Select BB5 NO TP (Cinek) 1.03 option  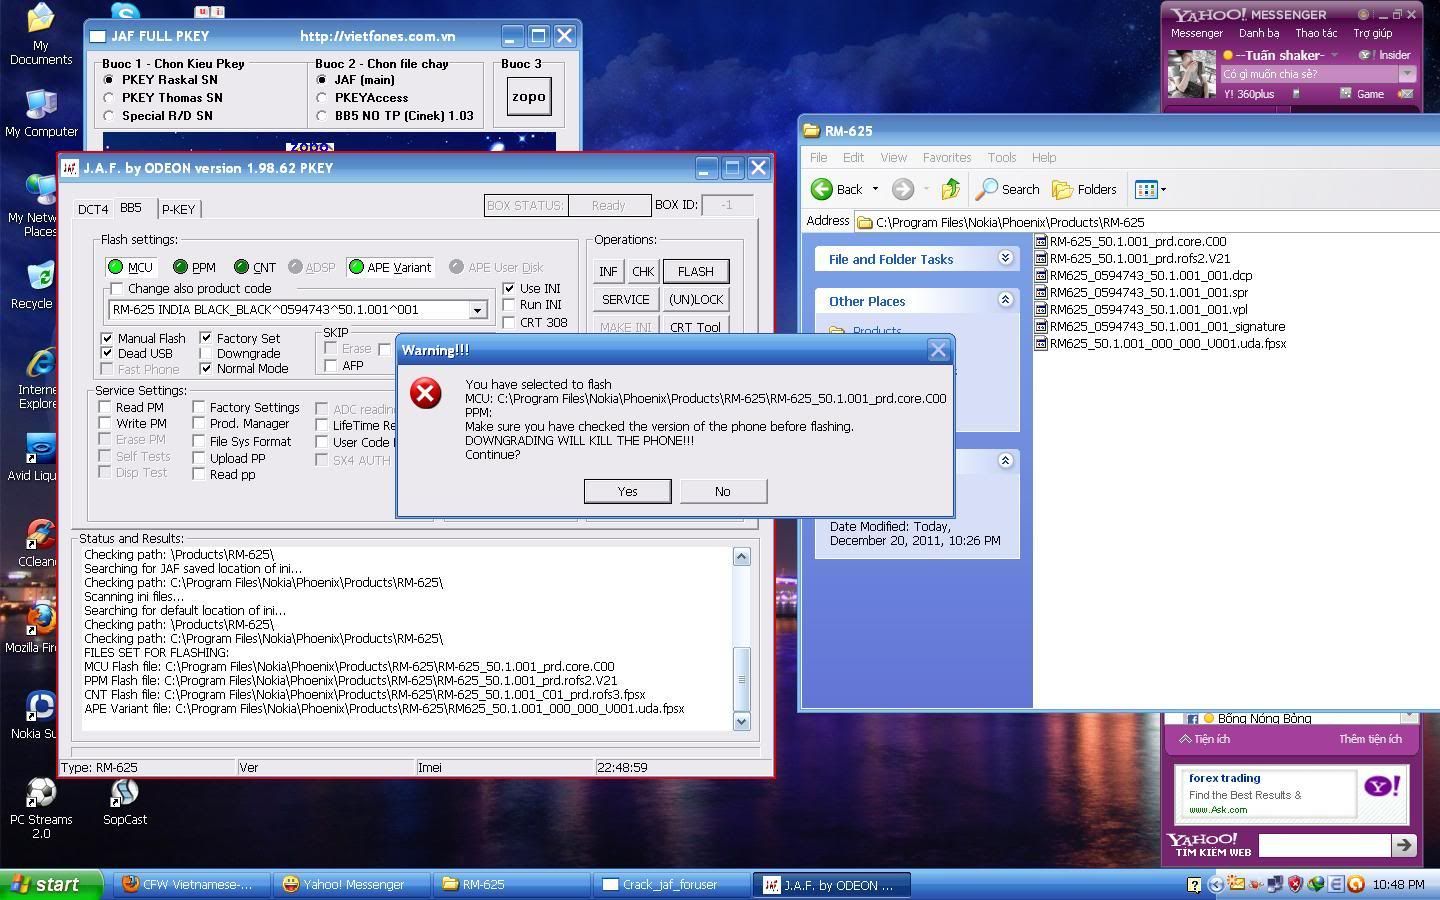322,116
